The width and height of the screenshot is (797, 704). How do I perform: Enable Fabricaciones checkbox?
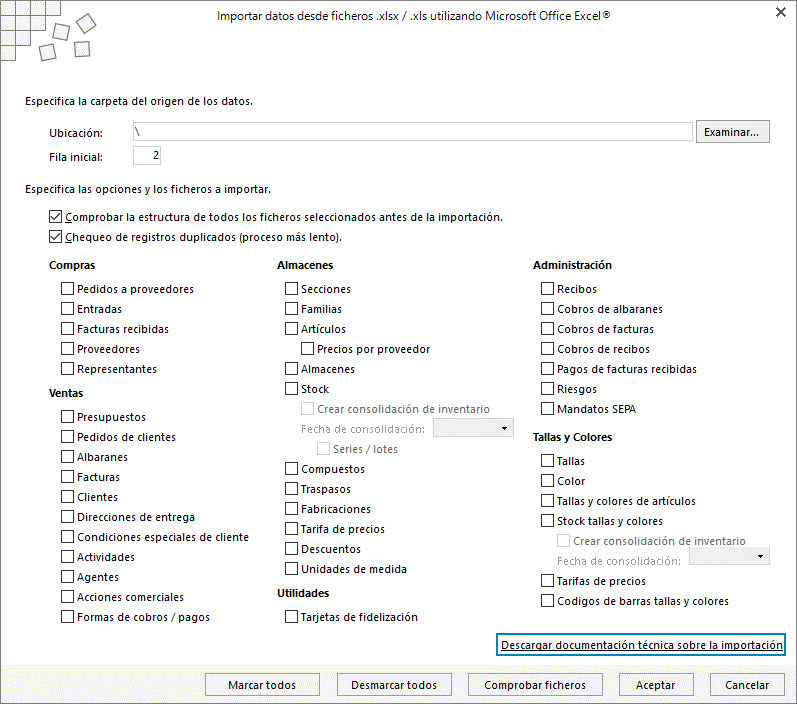tap(291, 509)
